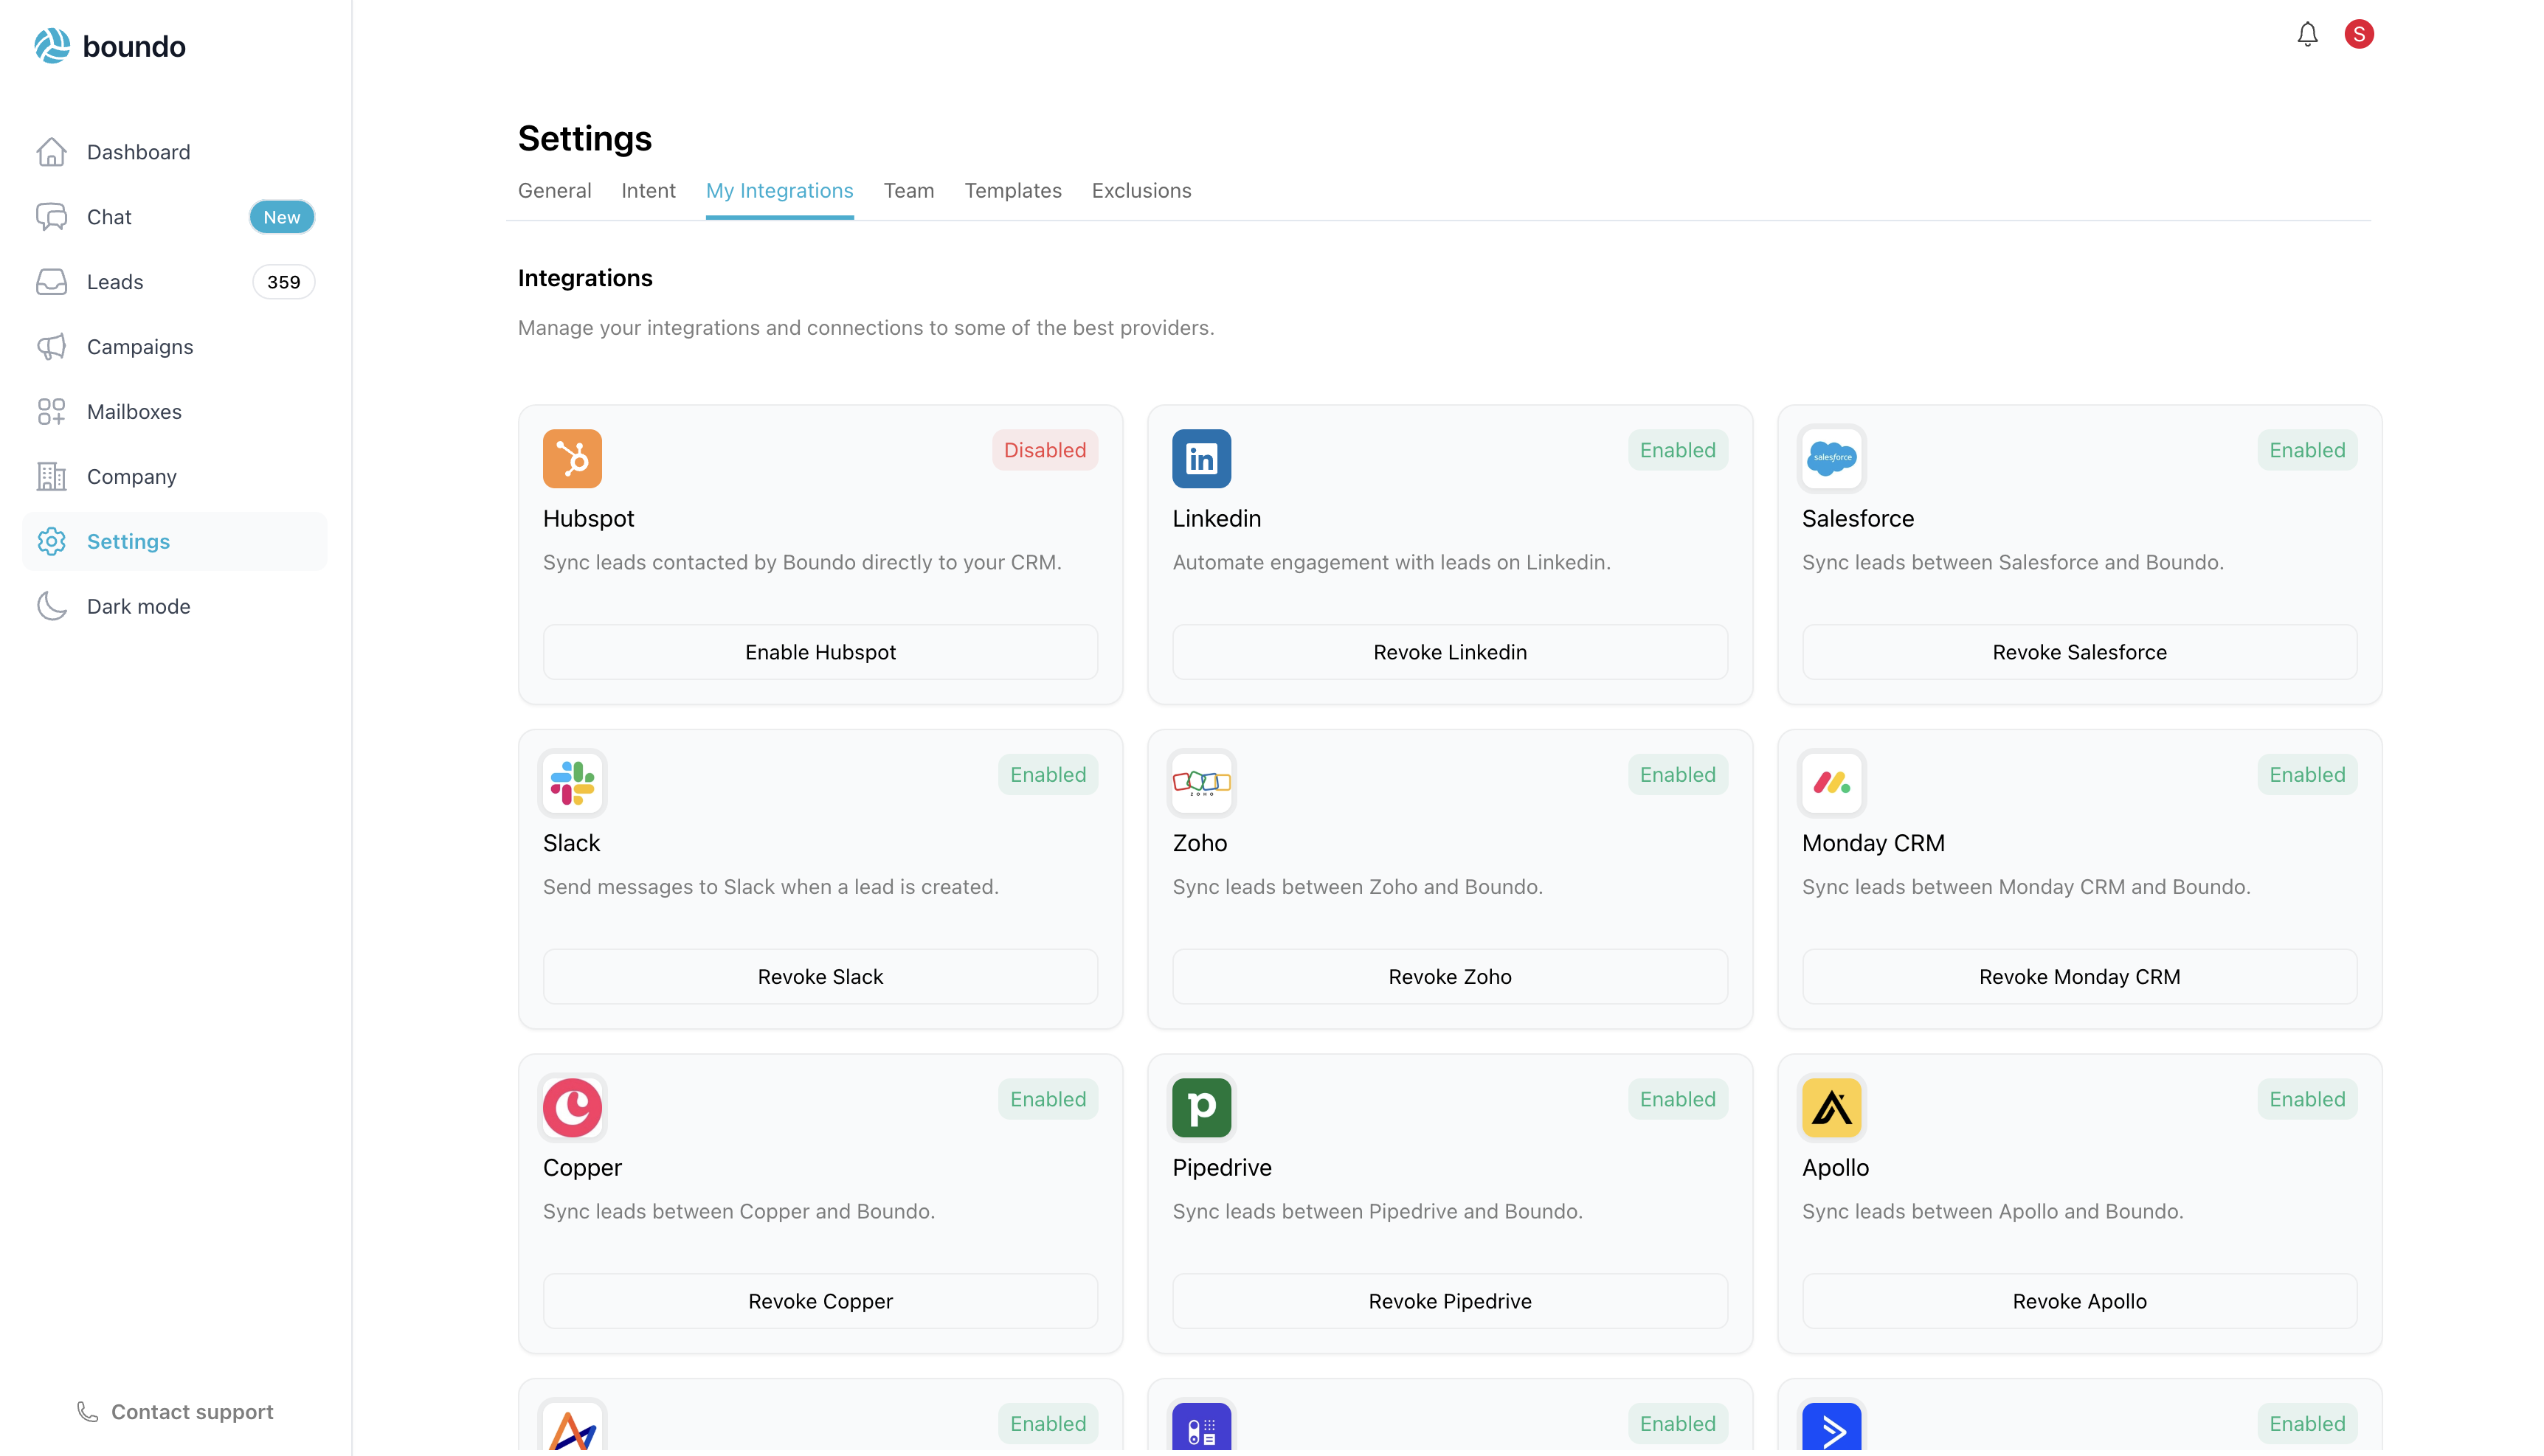Open the Exclusions tab

1141,190
